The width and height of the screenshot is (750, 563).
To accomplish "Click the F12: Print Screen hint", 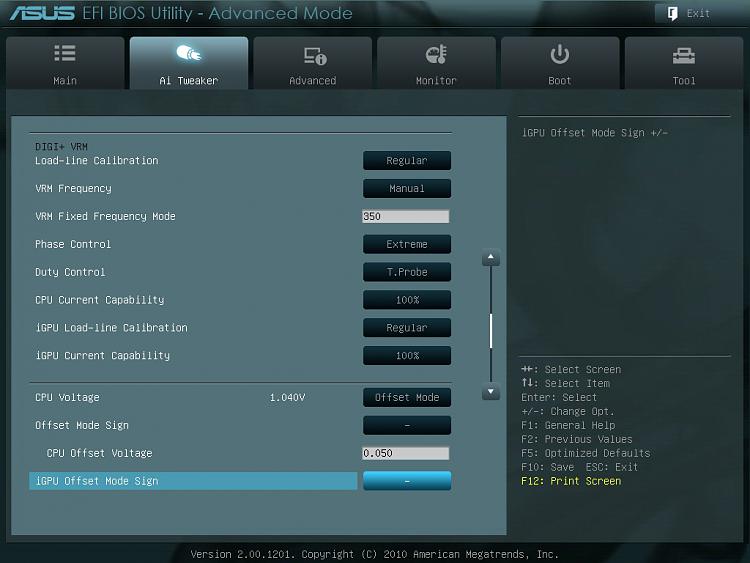I will pyautogui.click(x=571, y=481).
